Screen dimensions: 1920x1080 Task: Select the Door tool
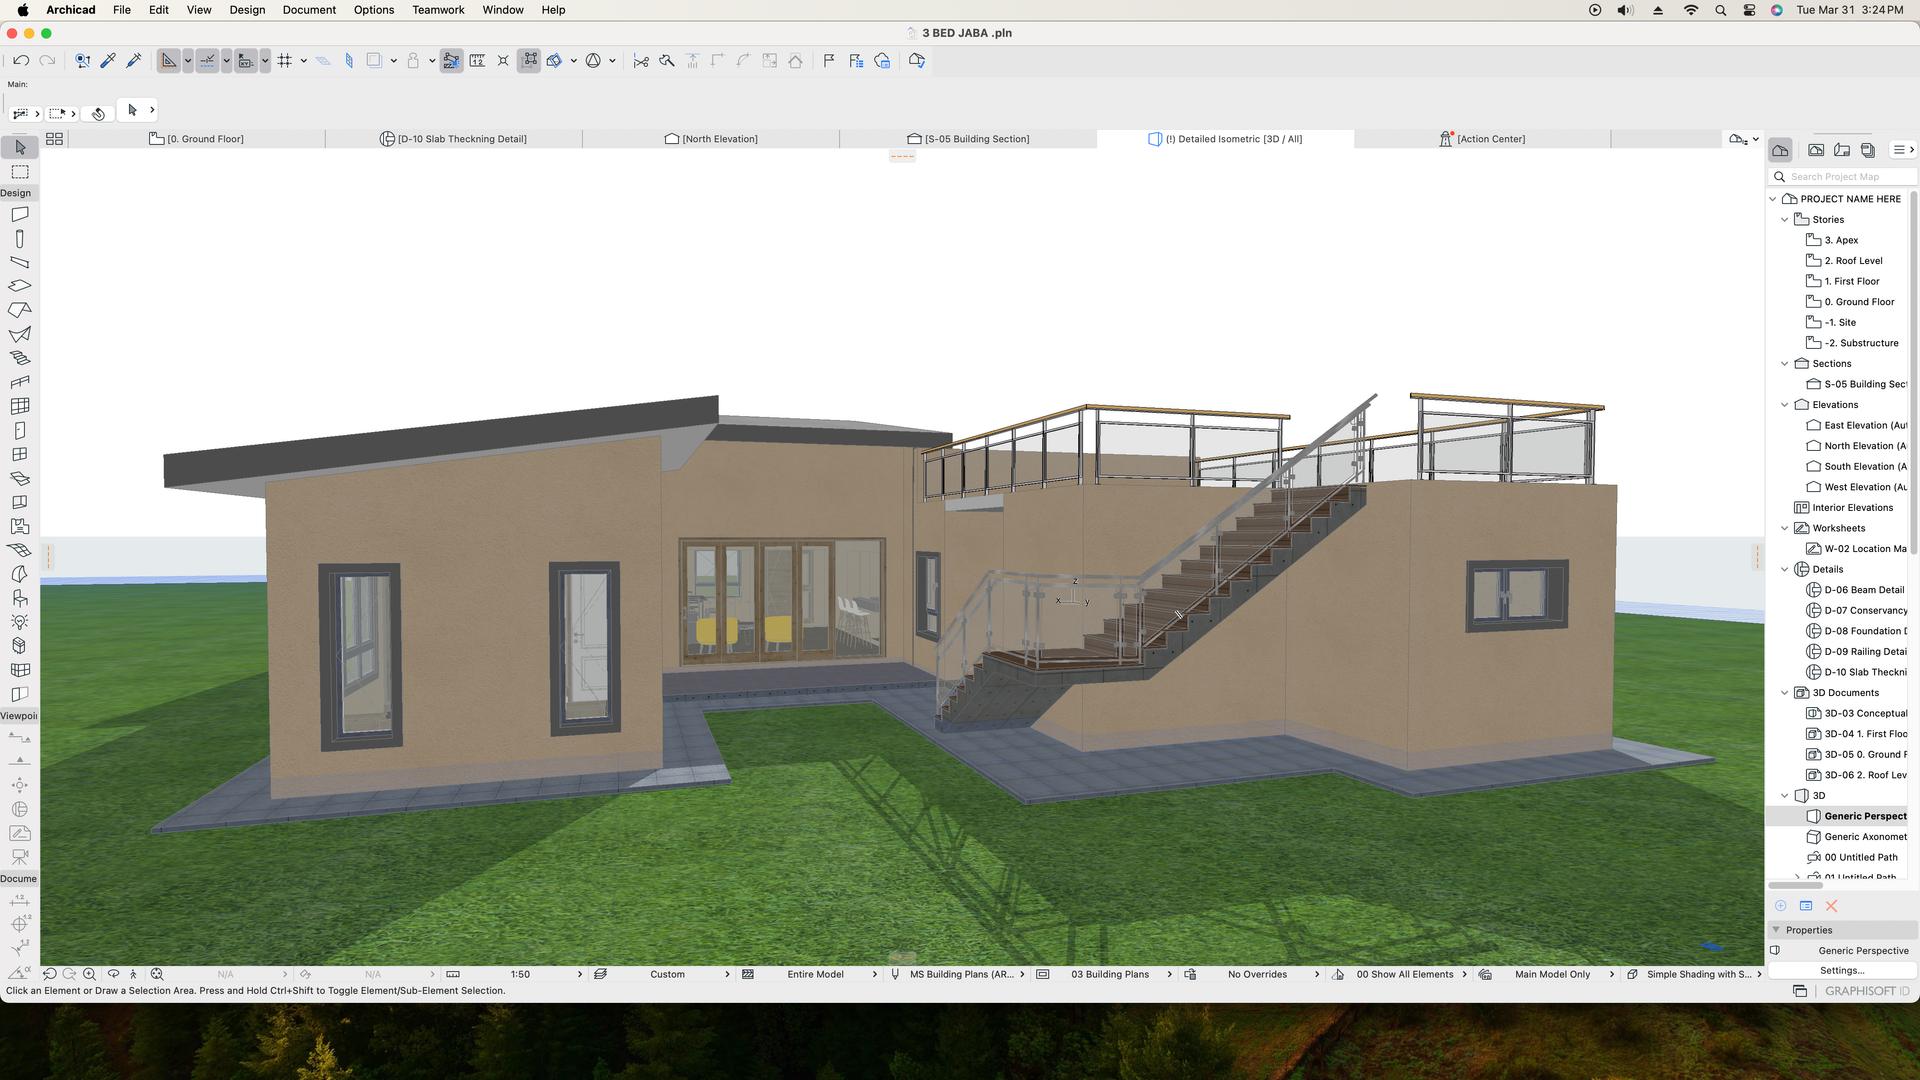19,431
